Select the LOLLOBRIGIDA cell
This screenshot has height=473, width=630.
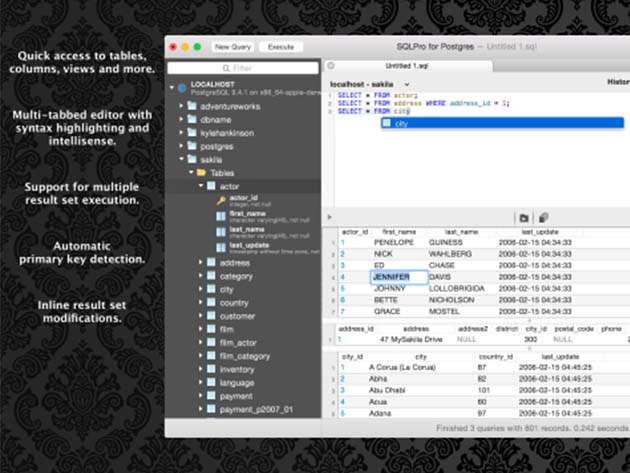pos(457,289)
